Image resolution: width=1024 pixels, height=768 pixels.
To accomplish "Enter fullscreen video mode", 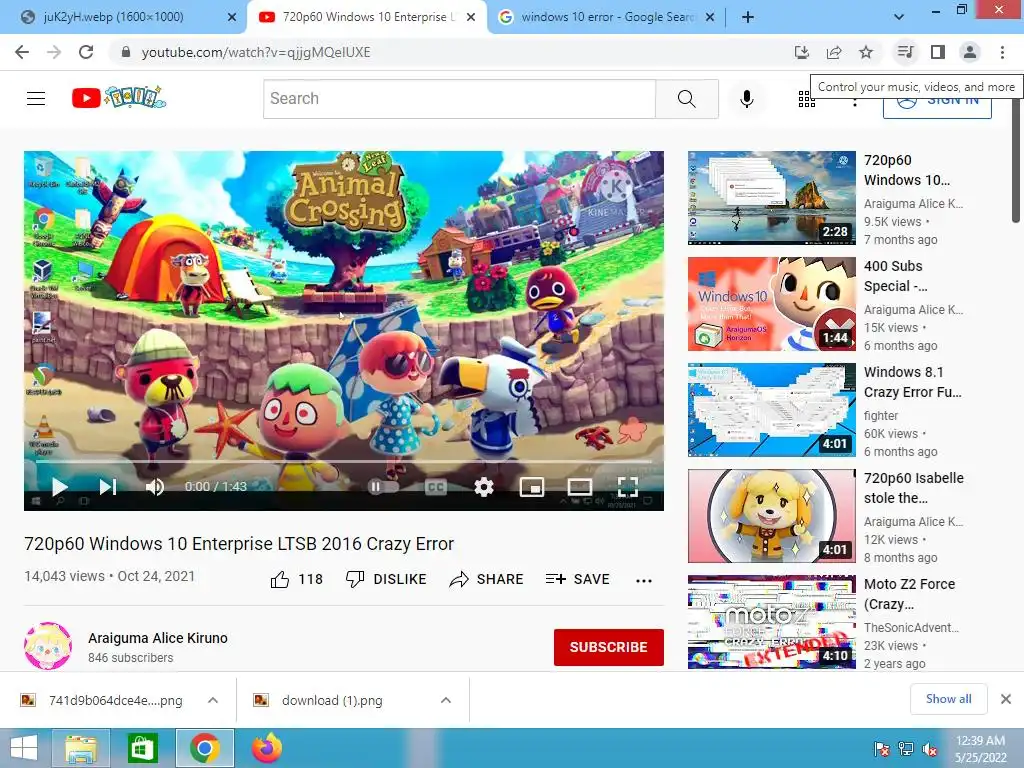I will [628, 487].
